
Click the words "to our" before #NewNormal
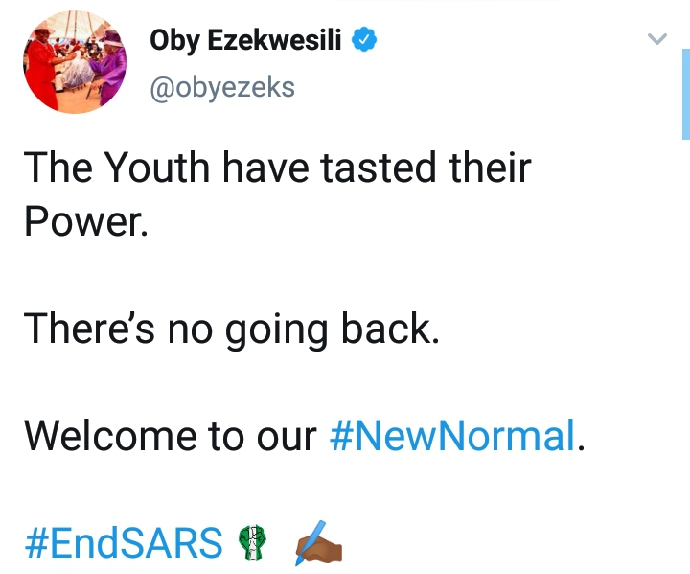pos(263,435)
